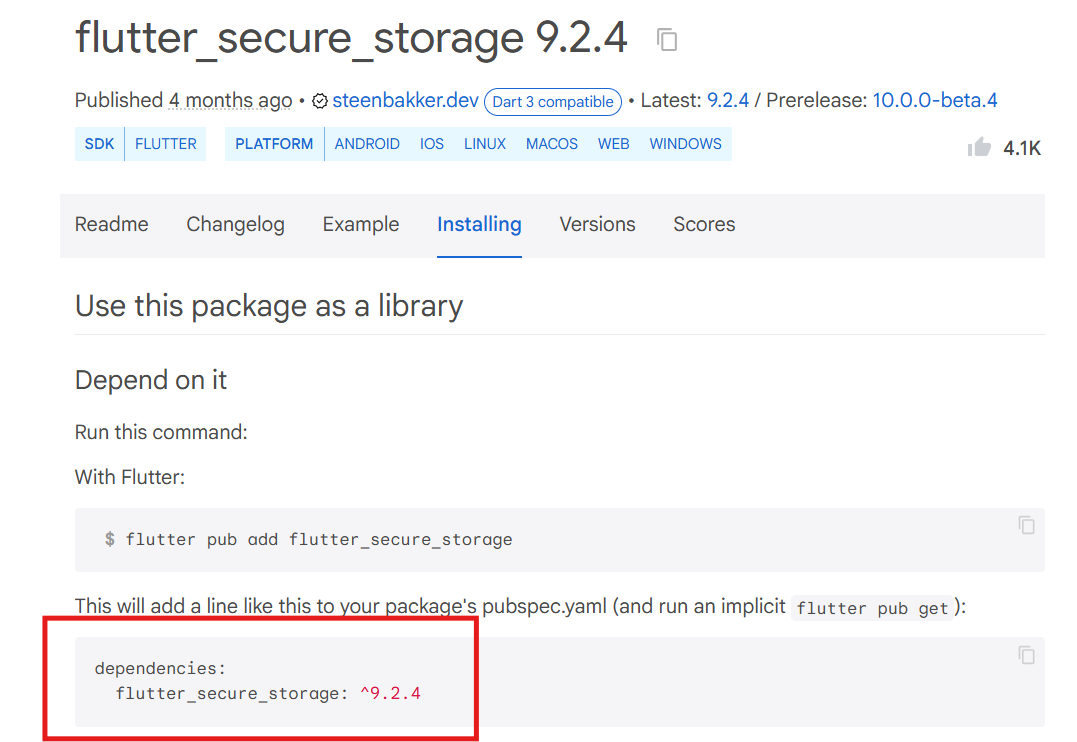Click the FLUTTER SDK tag
This screenshot has height=742, width=1077.
click(x=166, y=144)
